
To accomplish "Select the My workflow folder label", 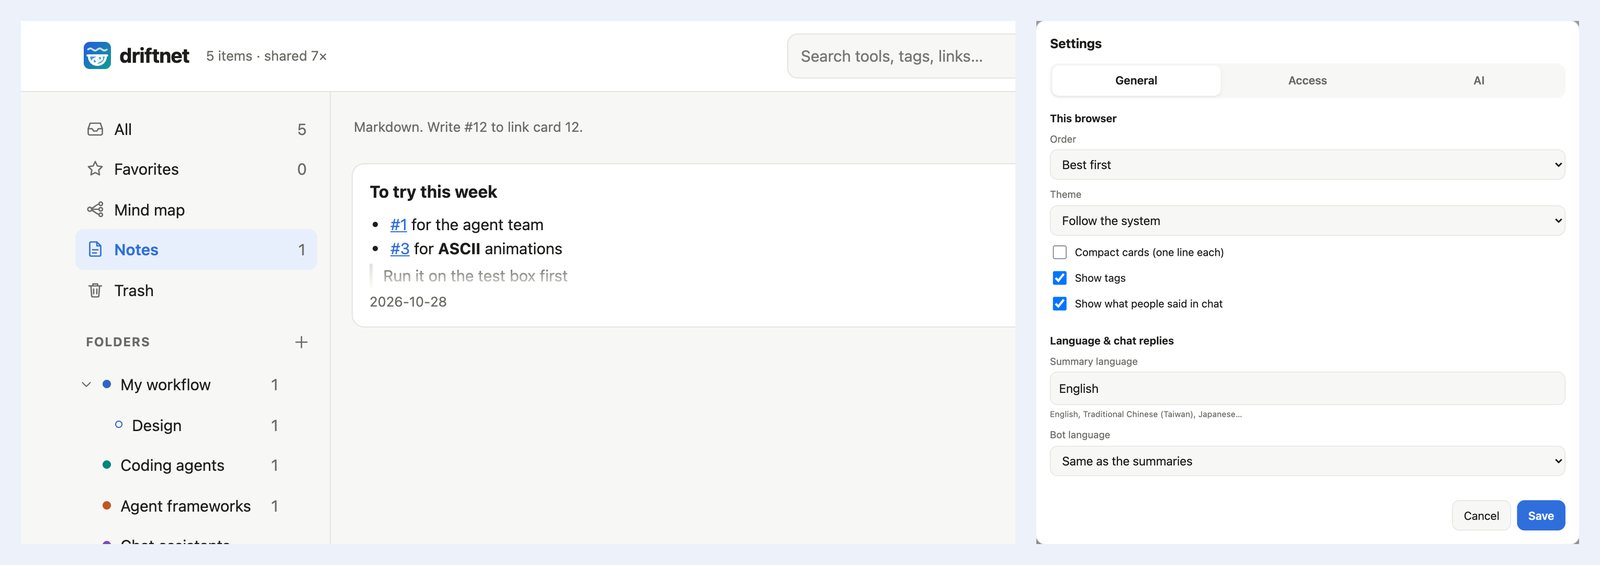I will pyautogui.click(x=166, y=385).
